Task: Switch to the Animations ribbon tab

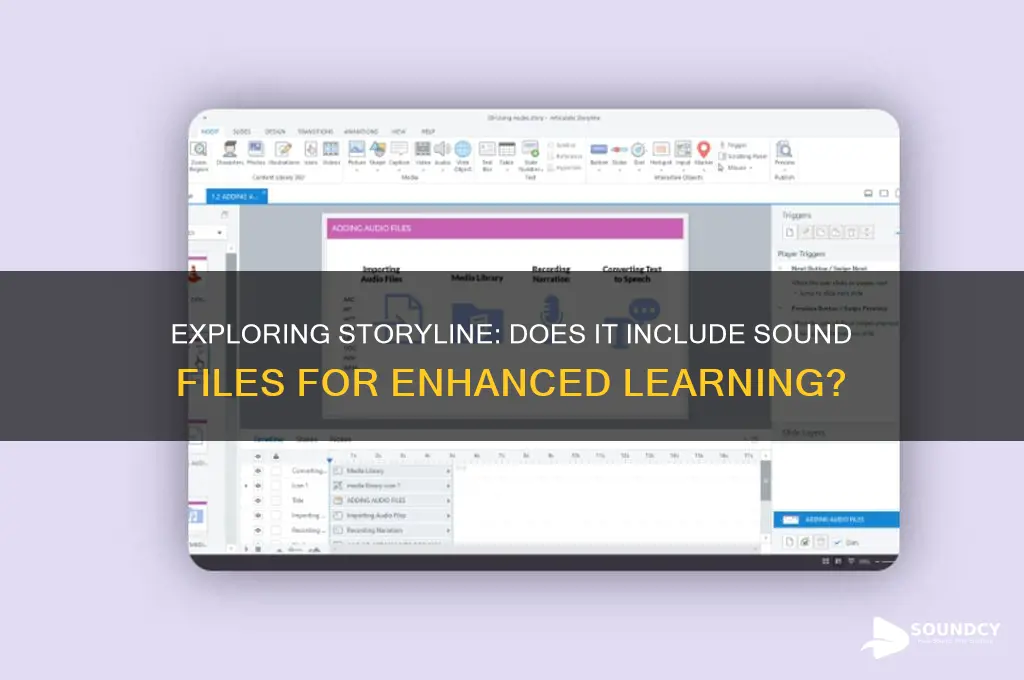Action: (361, 131)
